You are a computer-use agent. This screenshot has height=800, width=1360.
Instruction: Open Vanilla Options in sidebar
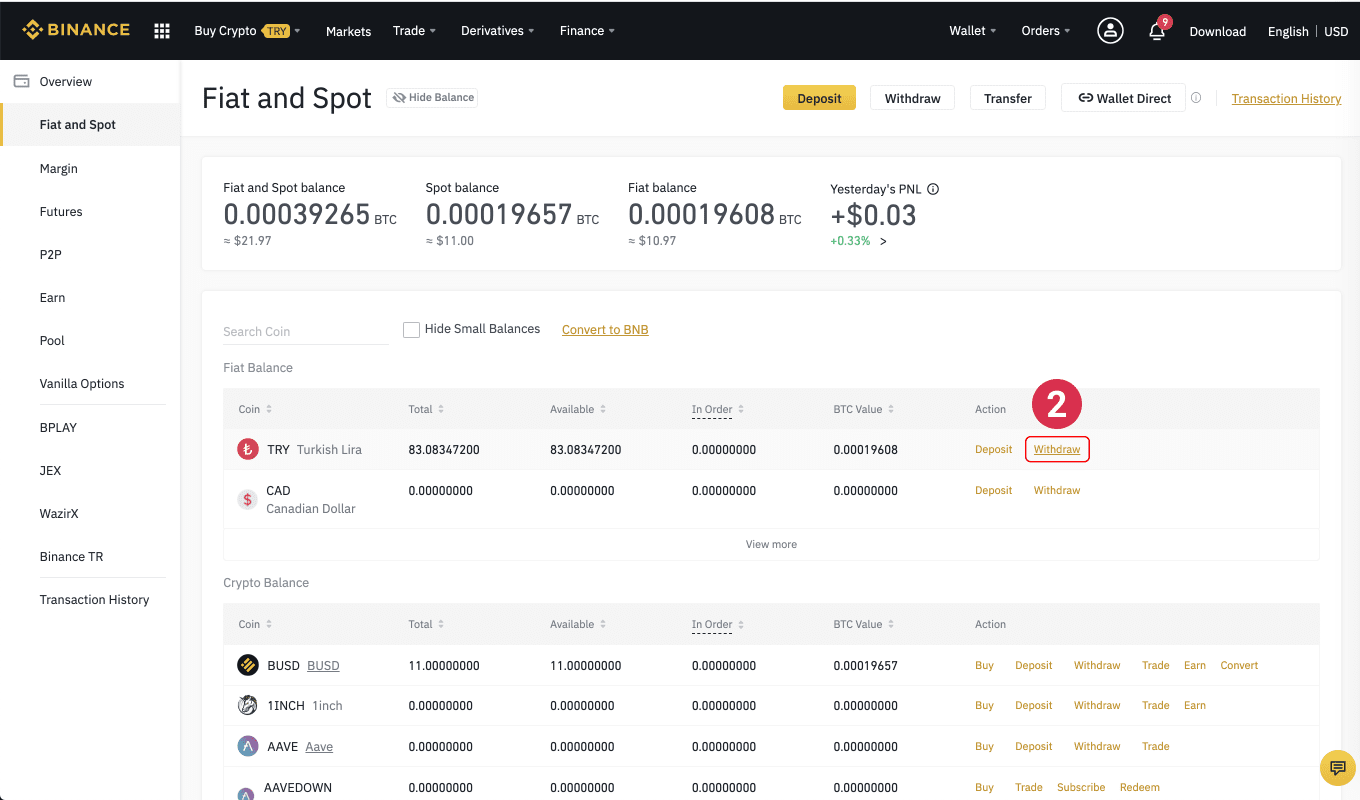[x=82, y=383]
